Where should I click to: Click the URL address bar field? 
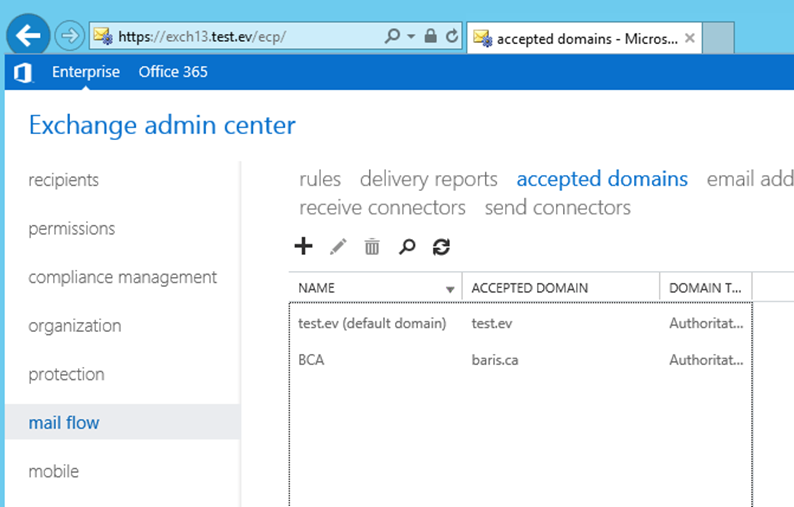click(x=248, y=36)
